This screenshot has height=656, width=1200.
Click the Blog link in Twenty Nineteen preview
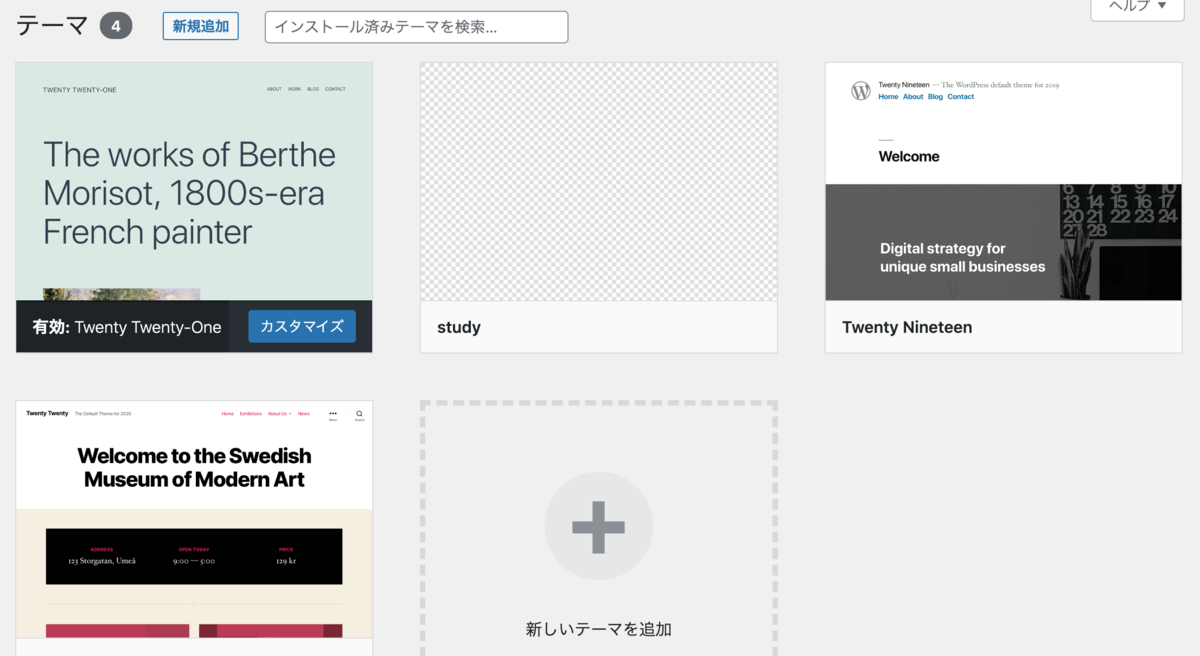936,97
